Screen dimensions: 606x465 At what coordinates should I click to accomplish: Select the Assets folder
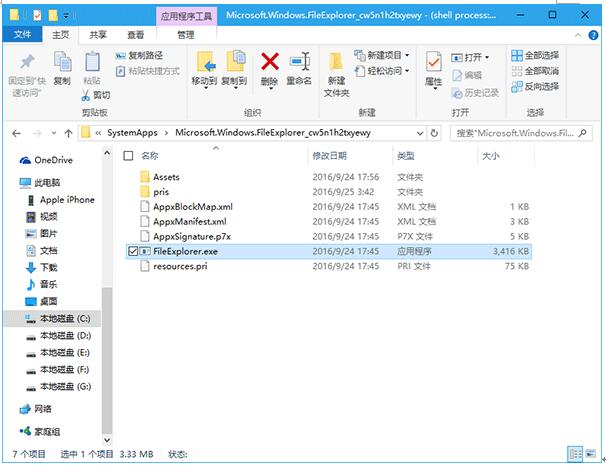tap(329, 177)
